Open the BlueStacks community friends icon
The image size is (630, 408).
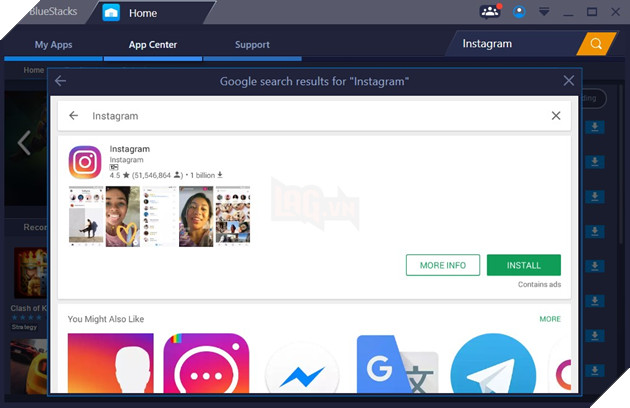pyautogui.click(x=490, y=12)
